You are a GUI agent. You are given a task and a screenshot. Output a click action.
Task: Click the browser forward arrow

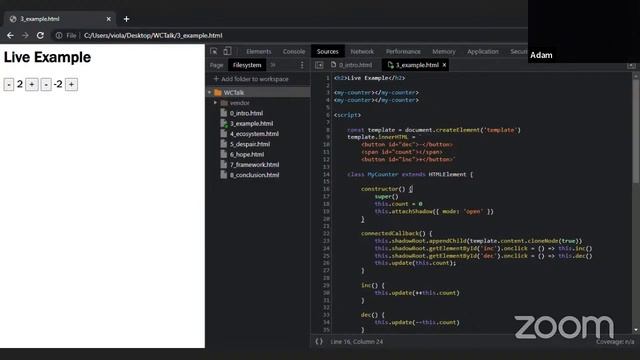point(25,36)
